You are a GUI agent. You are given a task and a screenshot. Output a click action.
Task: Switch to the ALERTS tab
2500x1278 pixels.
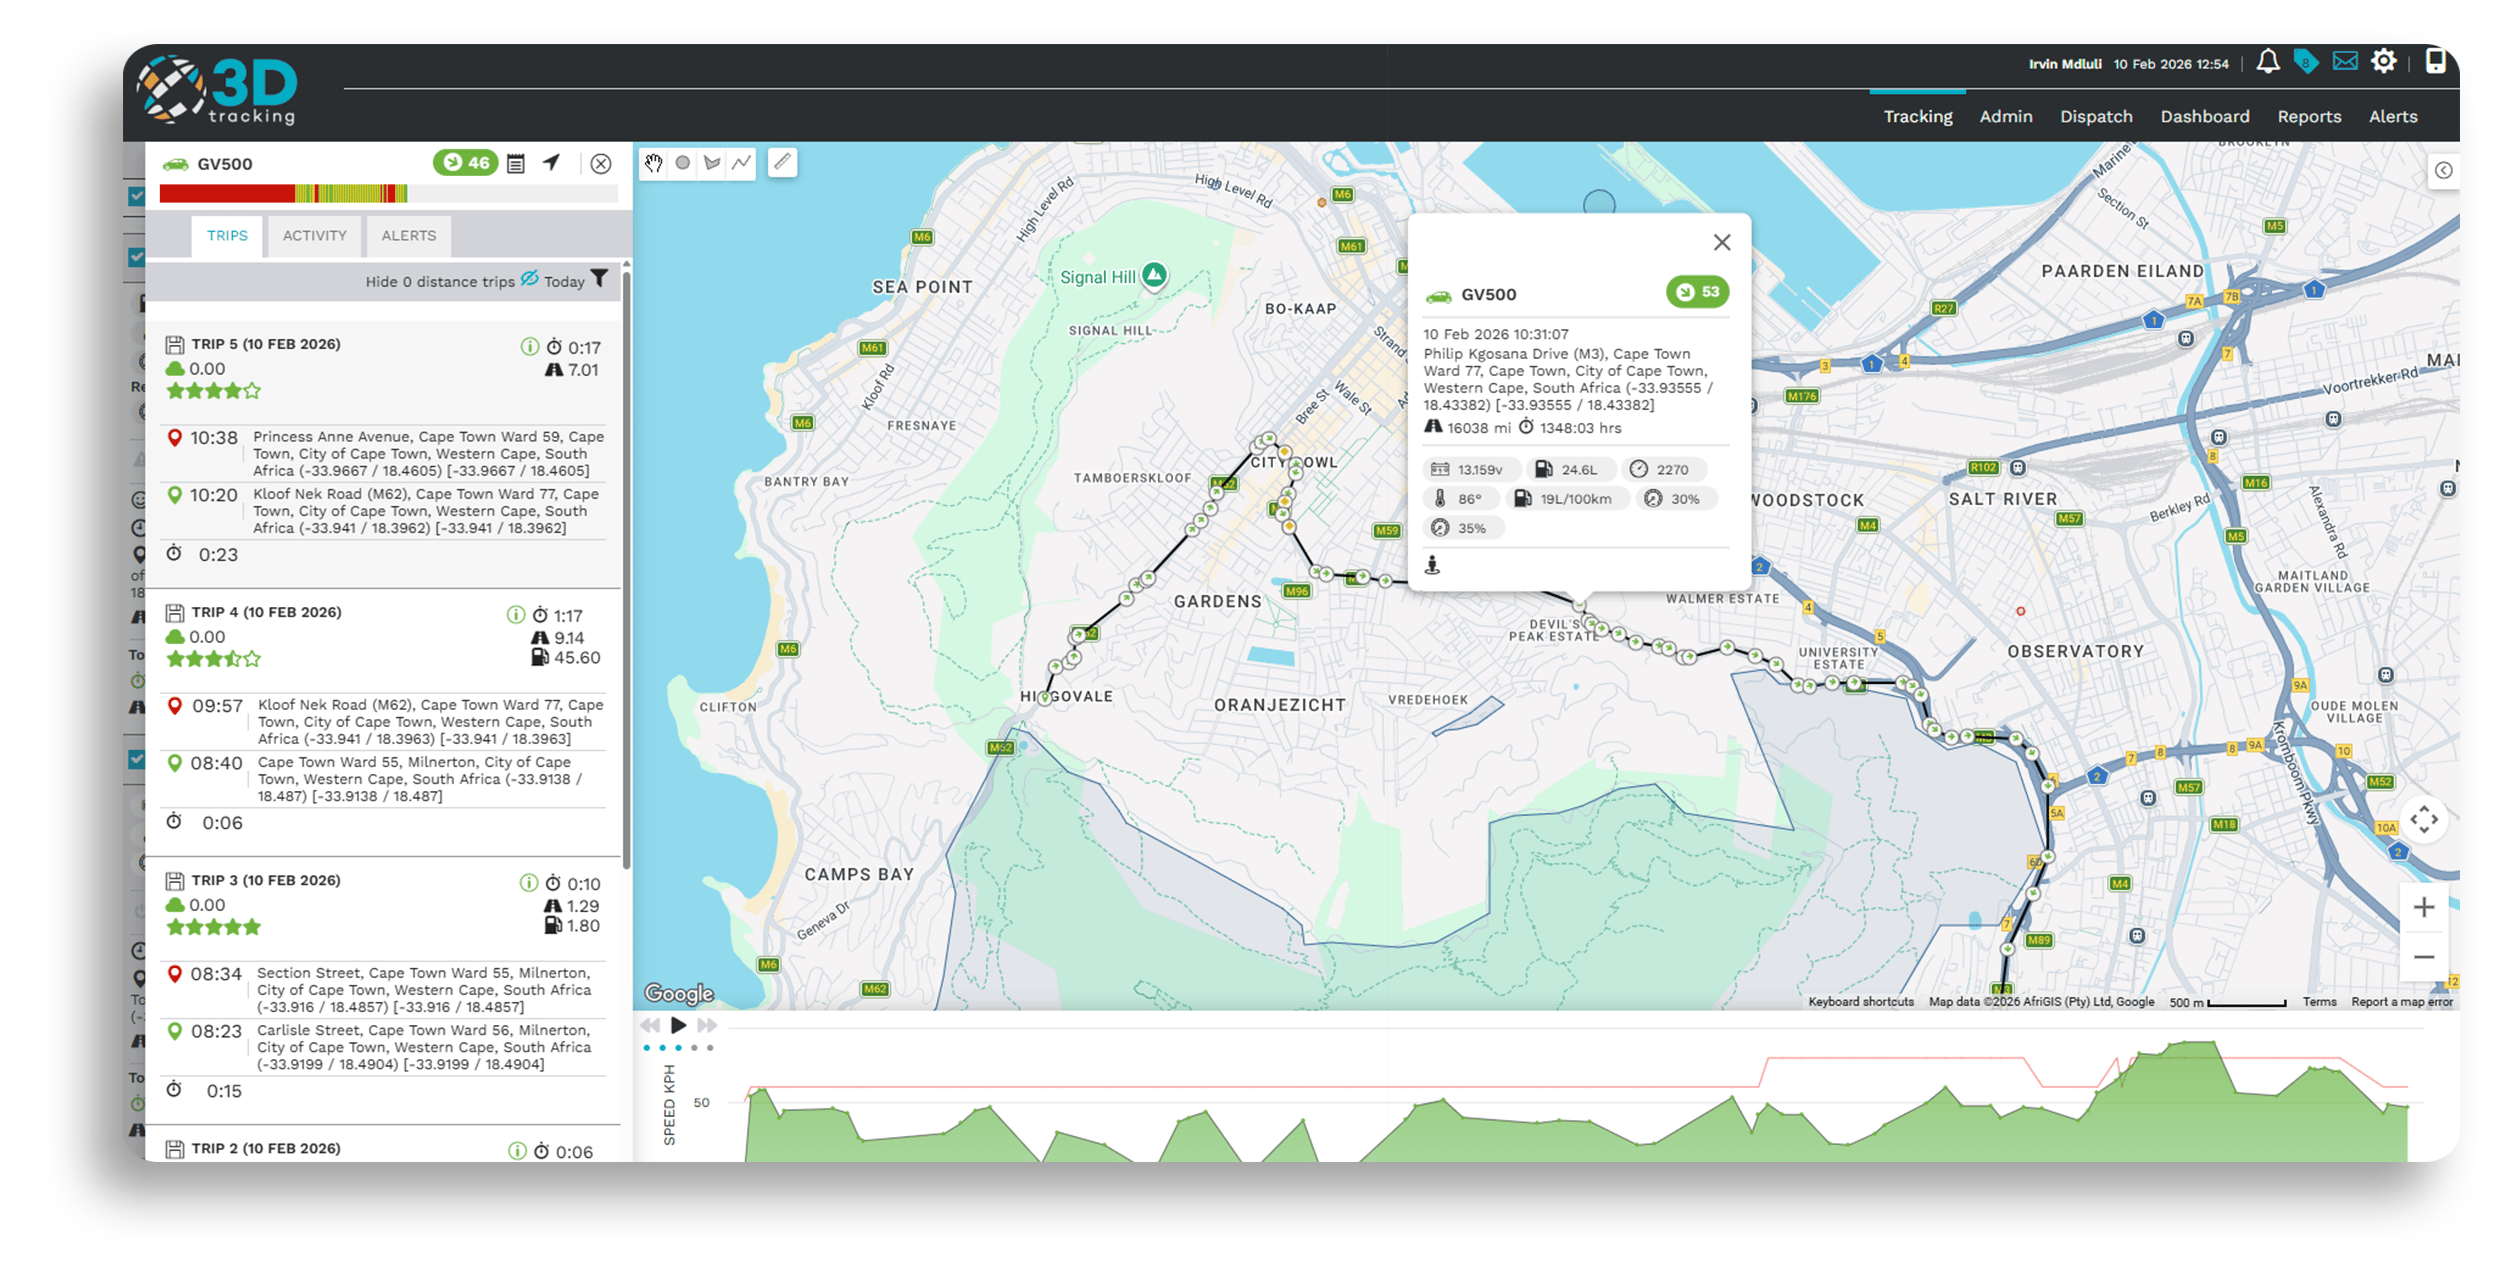coord(408,236)
